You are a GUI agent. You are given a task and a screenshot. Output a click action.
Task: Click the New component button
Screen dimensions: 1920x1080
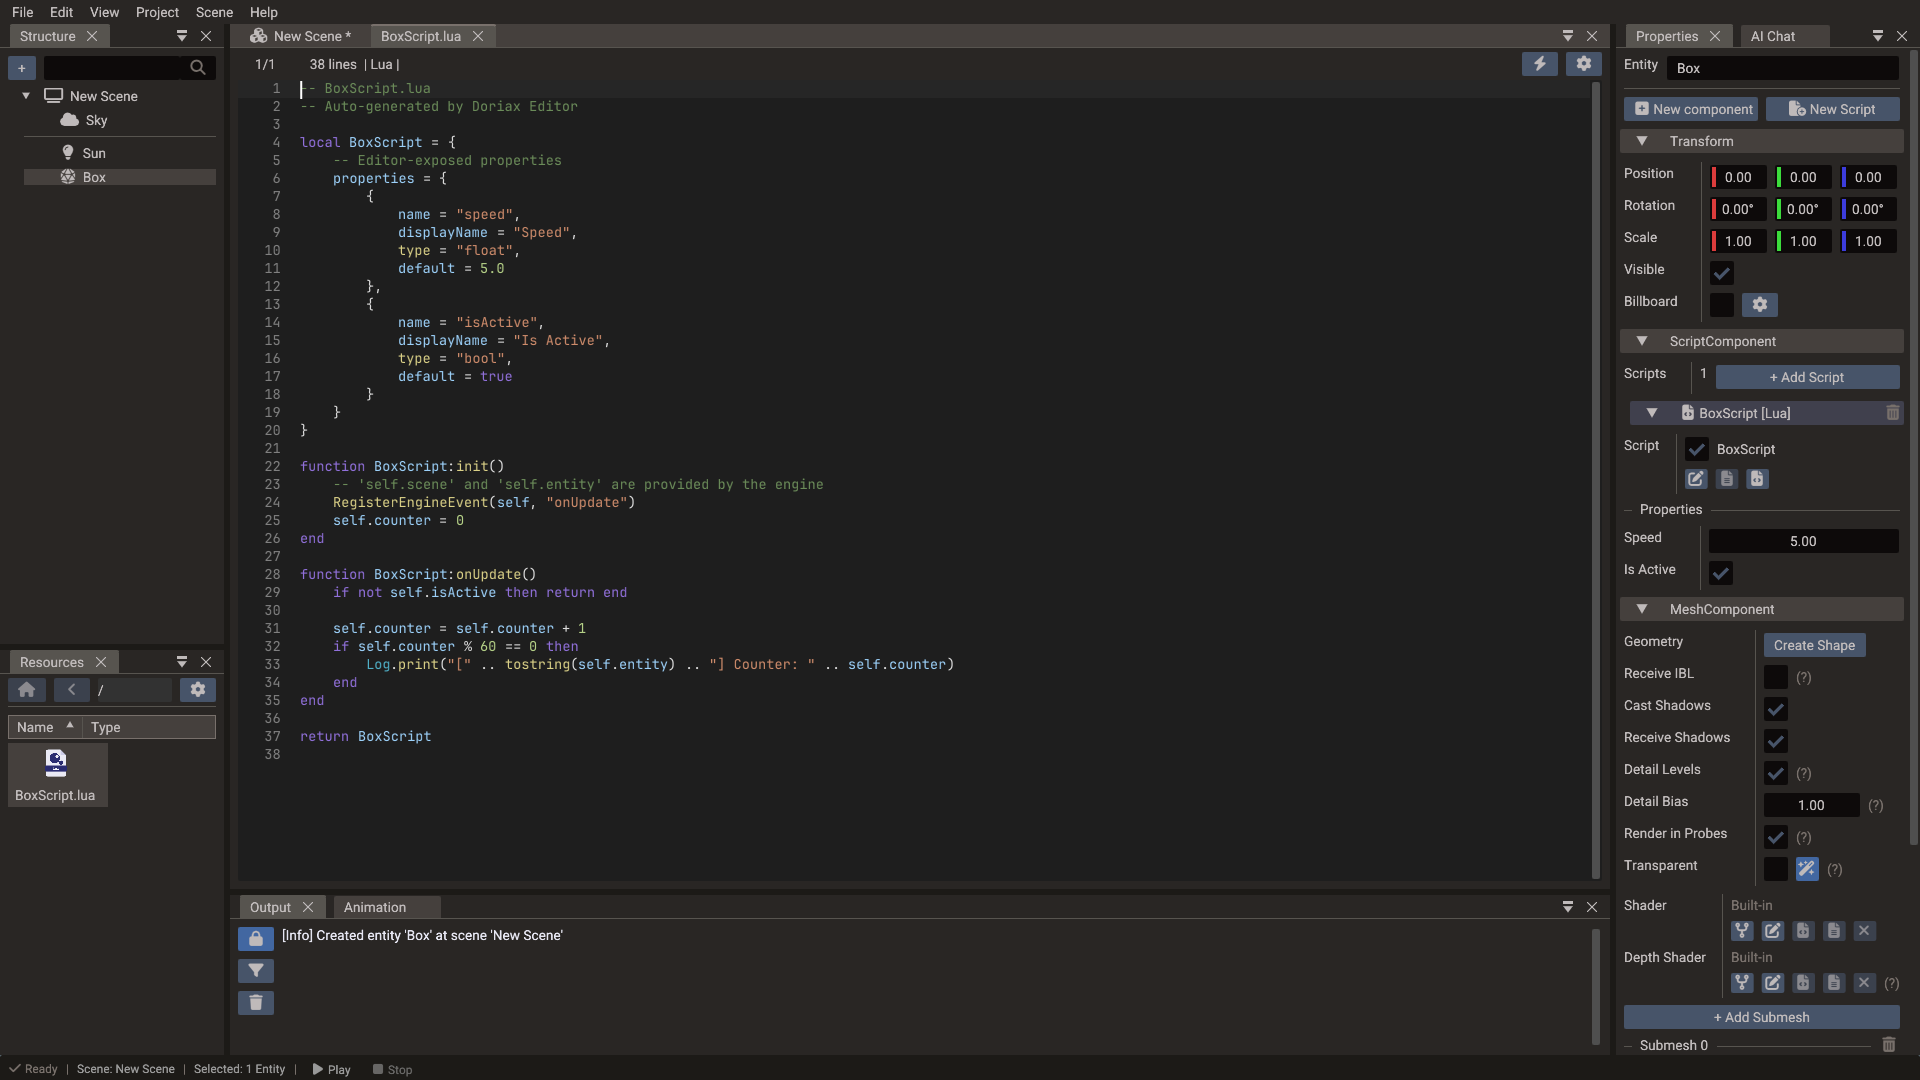[1693, 109]
